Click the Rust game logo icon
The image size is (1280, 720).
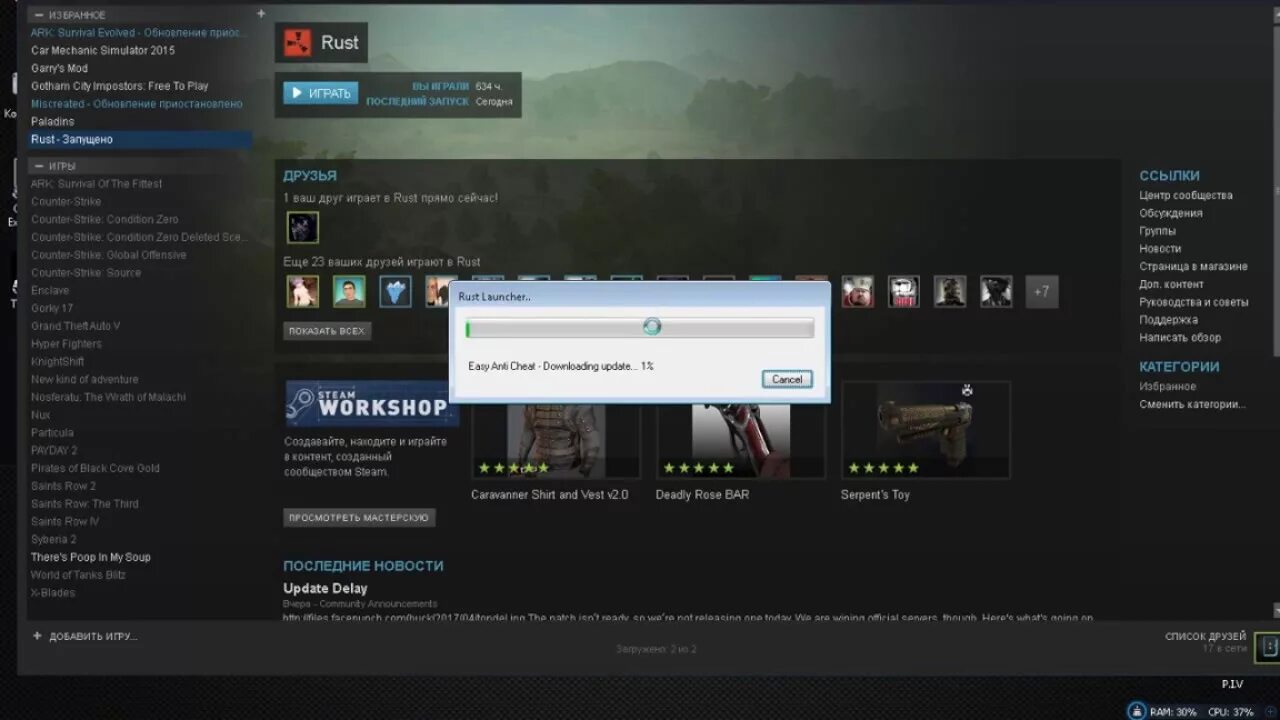[x=297, y=43]
